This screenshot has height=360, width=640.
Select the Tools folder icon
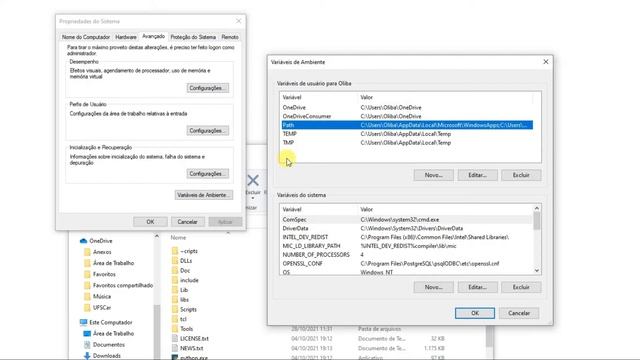tap(175, 329)
